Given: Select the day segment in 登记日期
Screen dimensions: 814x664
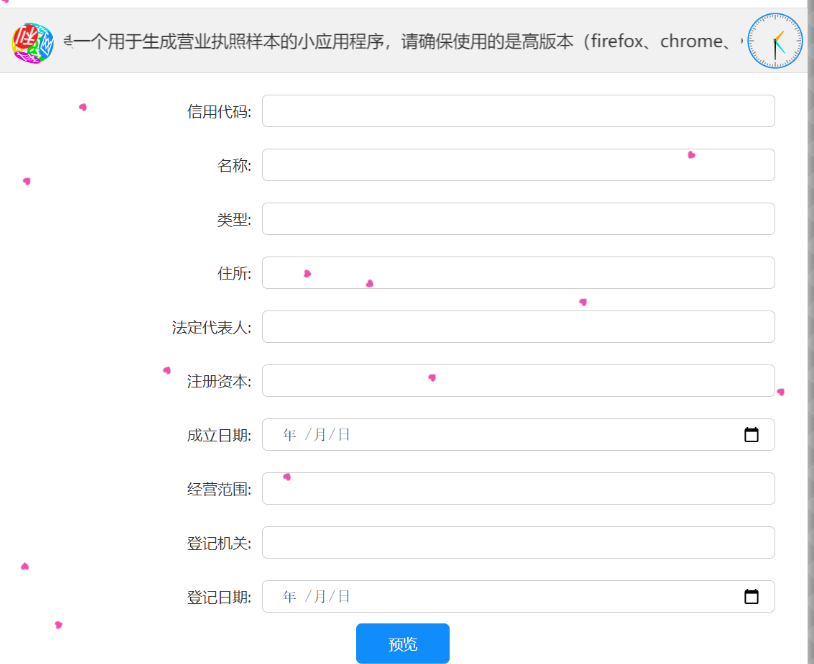Looking at the screenshot, I should tap(343, 597).
